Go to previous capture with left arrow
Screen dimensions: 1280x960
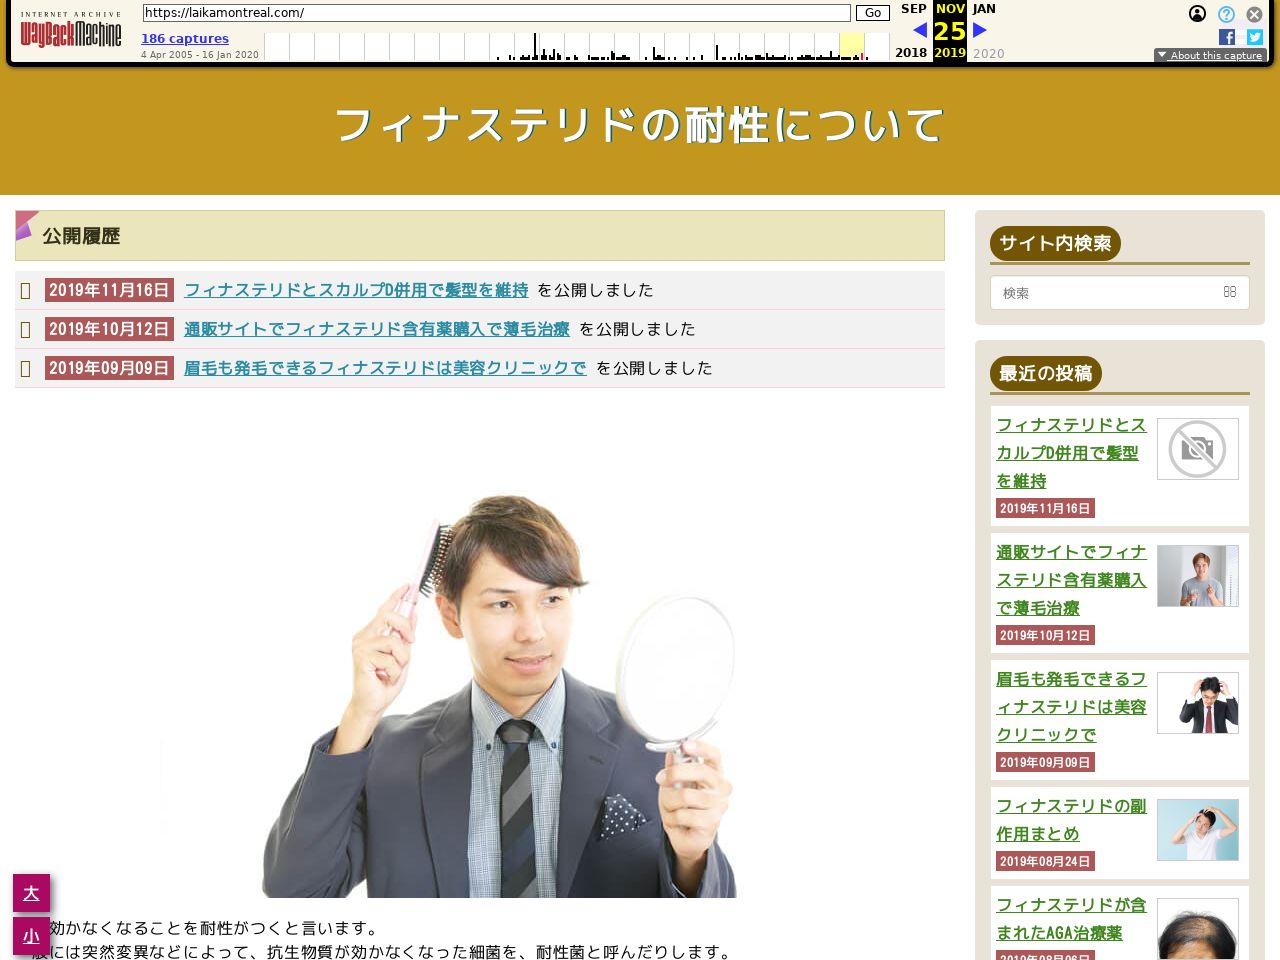(920, 31)
